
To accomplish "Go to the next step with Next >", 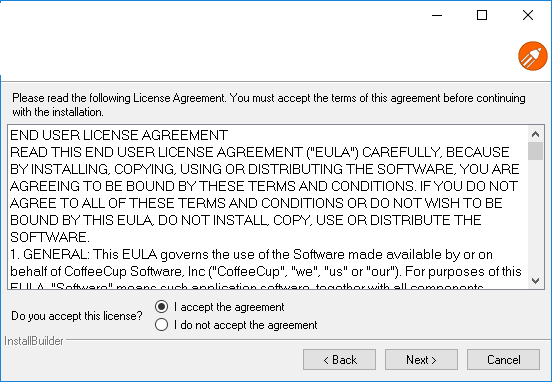I will (421, 360).
